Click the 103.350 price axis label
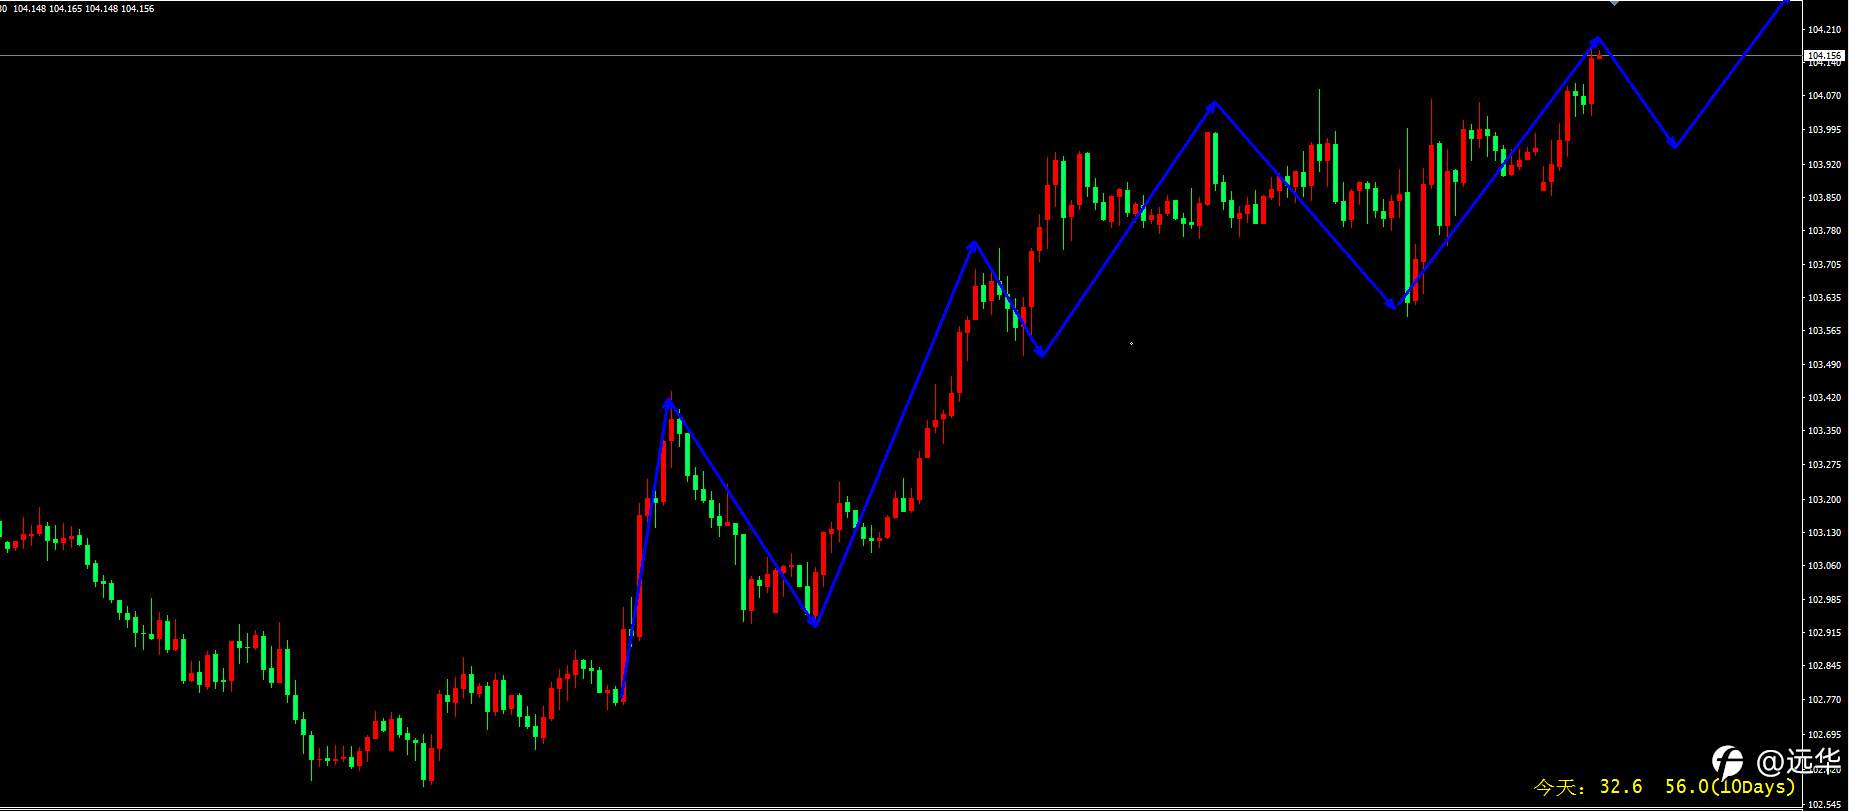Screen dimensions: 1850x811 click(x=1825, y=431)
